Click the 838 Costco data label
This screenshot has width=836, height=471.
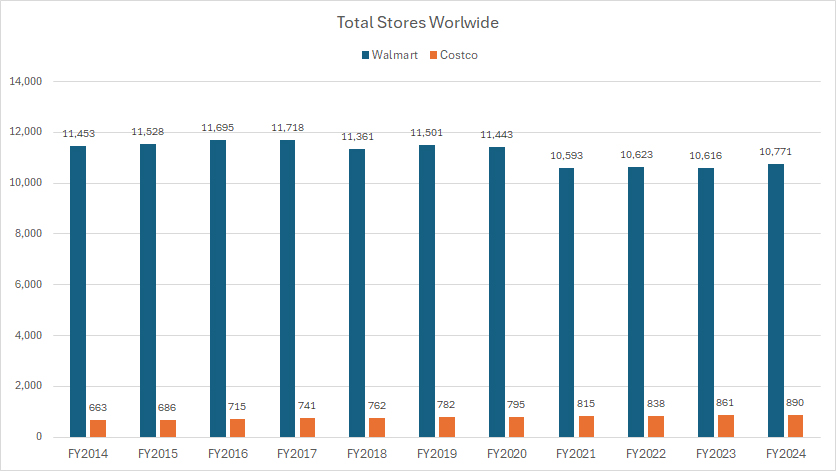click(x=656, y=404)
